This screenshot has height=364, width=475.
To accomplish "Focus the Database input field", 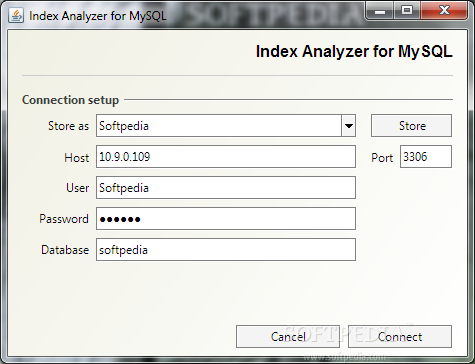I will click(x=226, y=250).
